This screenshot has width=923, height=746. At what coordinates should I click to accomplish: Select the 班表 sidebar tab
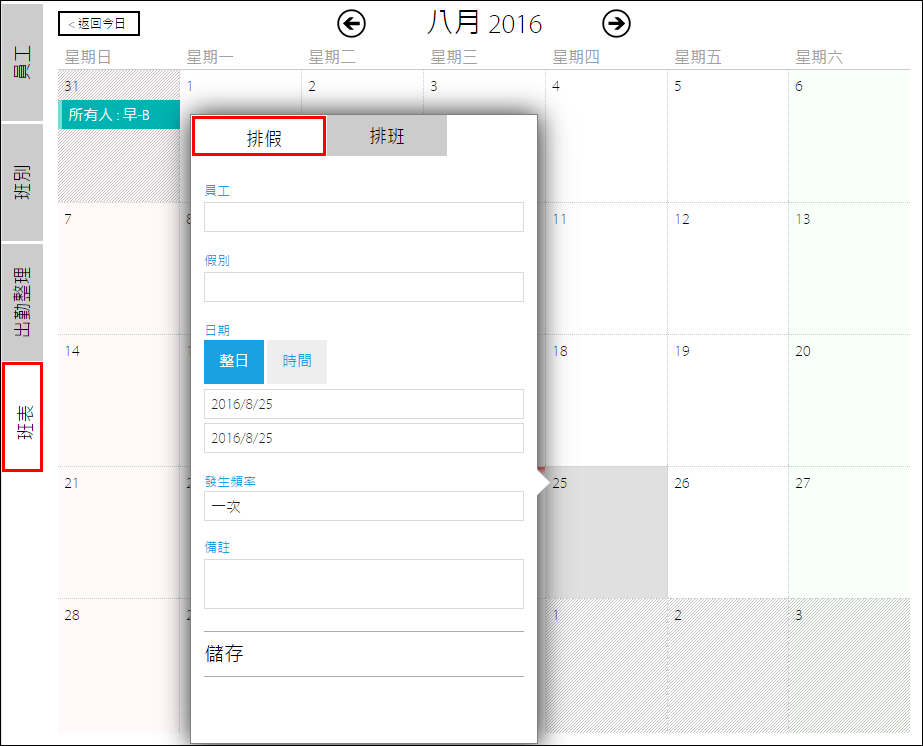pyautogui.click(x=22, y=417)
